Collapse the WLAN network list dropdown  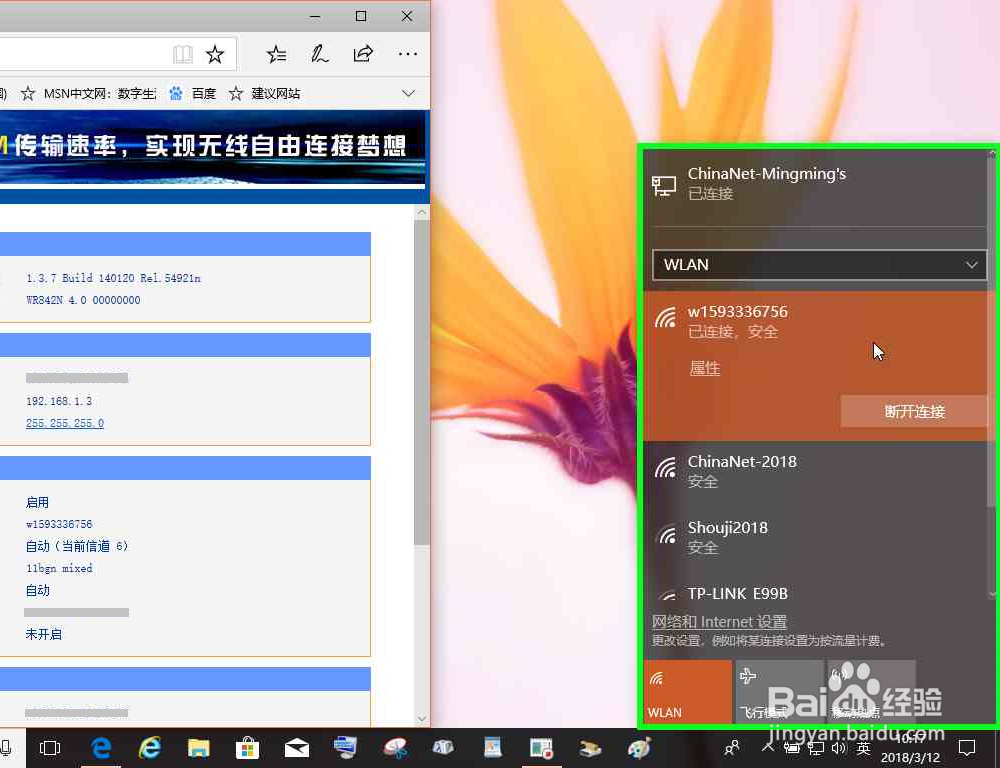[970, 264]
